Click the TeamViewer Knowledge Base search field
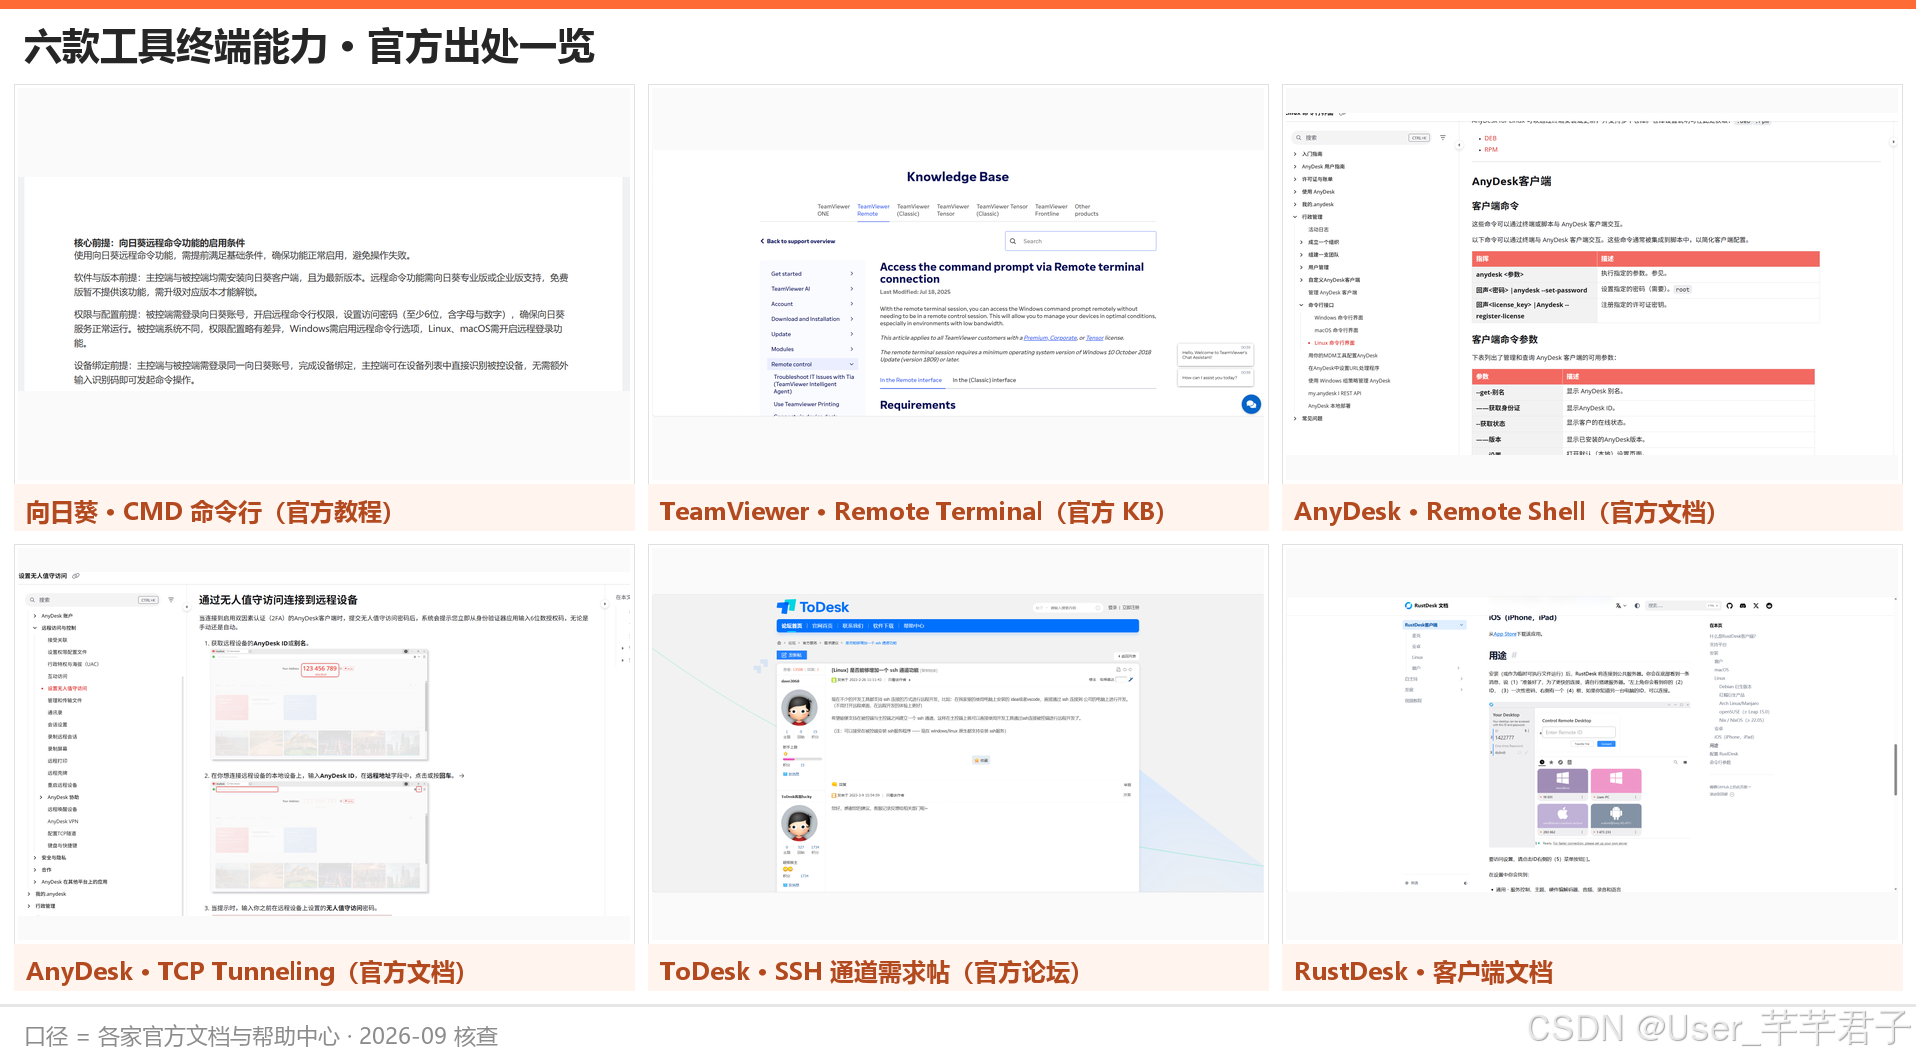 pyautogui.click(x=1080, y=241)
